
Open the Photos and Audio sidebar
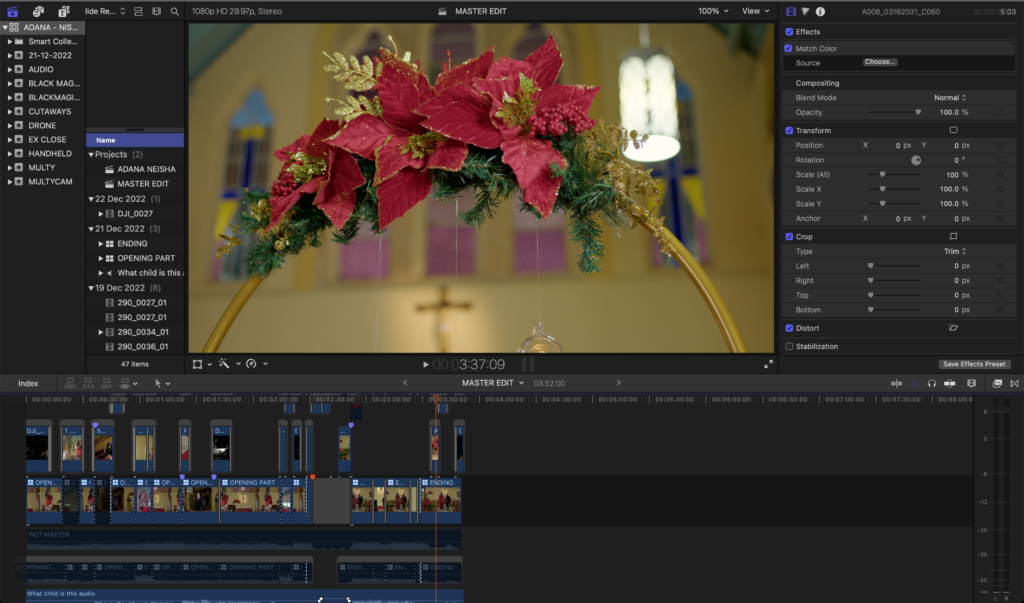click(x=37, y=11)
